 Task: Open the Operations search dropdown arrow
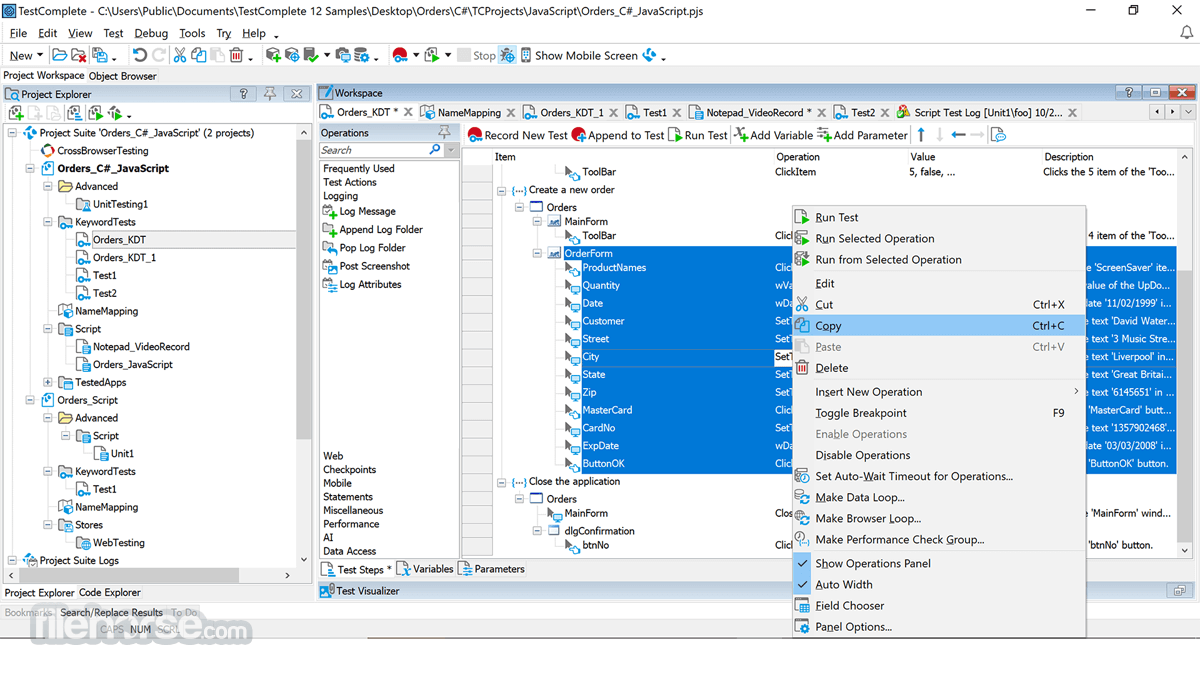click(x=451, y=150)
